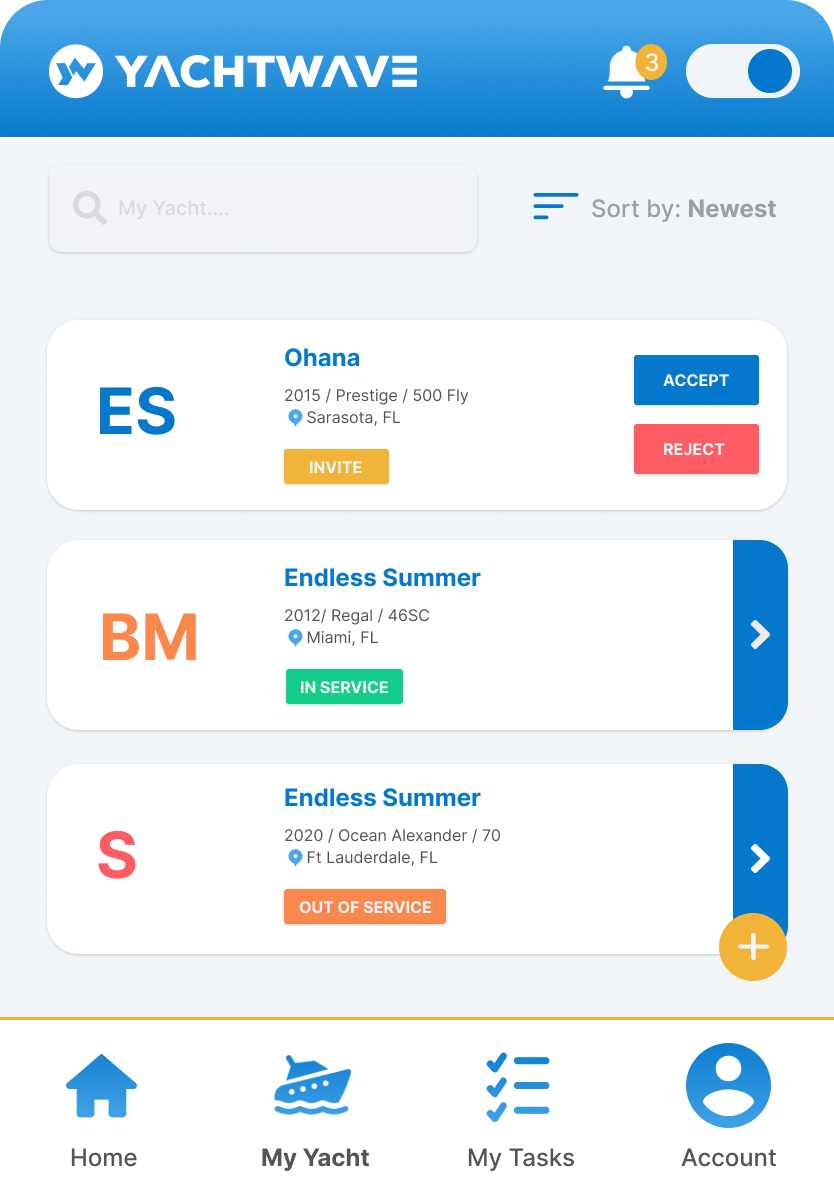The image size is (834, 1194).
Task: Click the ES avatar thumbnail
Action: [x=137, y=413]
